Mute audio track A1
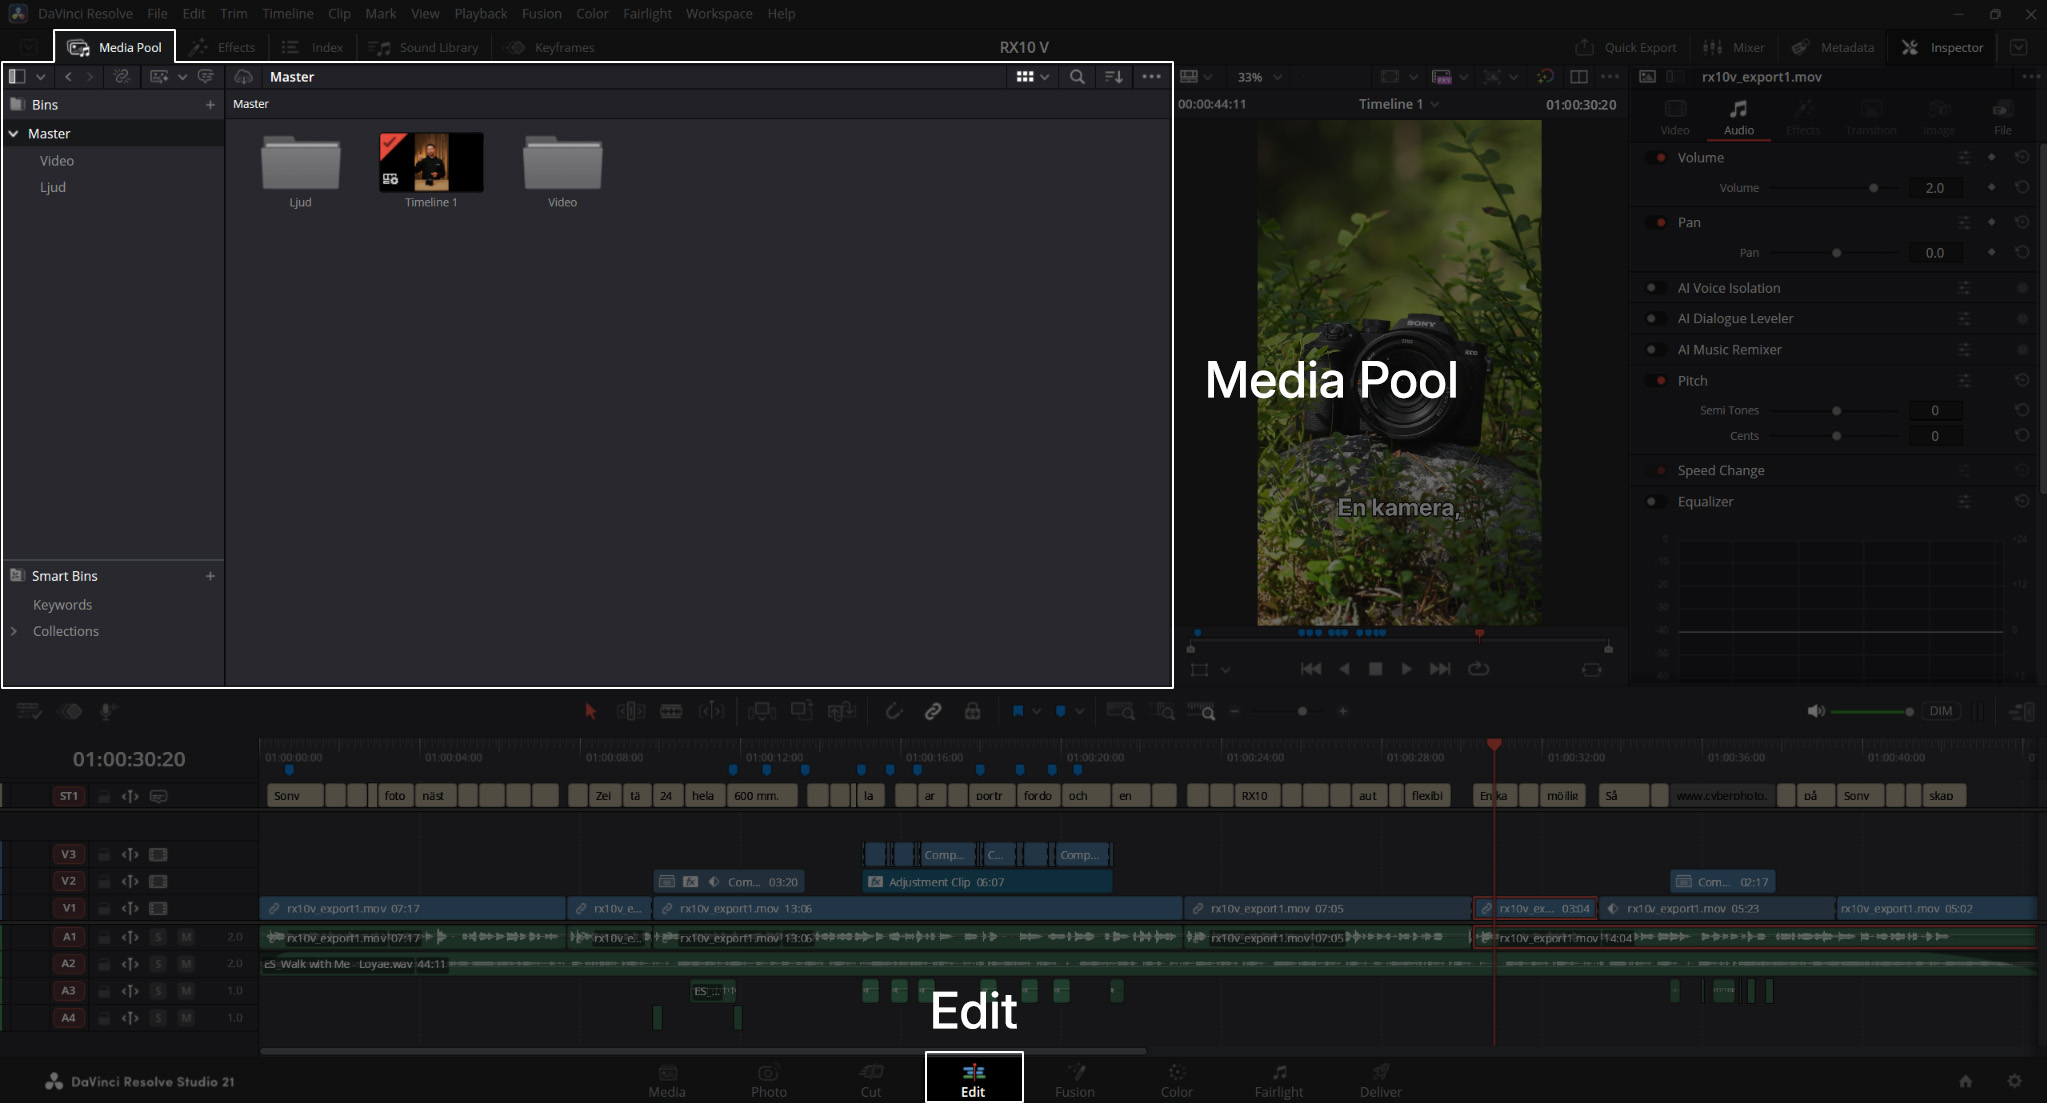The image size is (2047, 1103). click(x=186, y=937)
